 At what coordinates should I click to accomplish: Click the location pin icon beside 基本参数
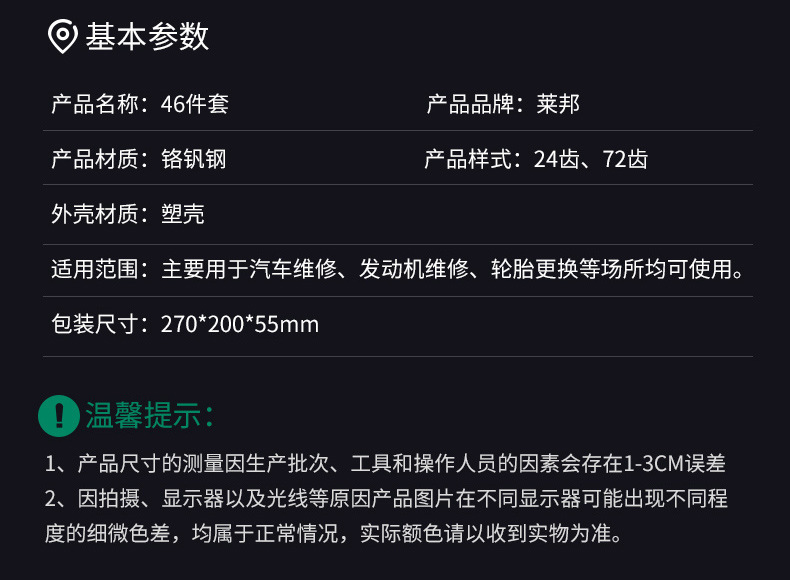pyautogui.click(x=63, y=37)
